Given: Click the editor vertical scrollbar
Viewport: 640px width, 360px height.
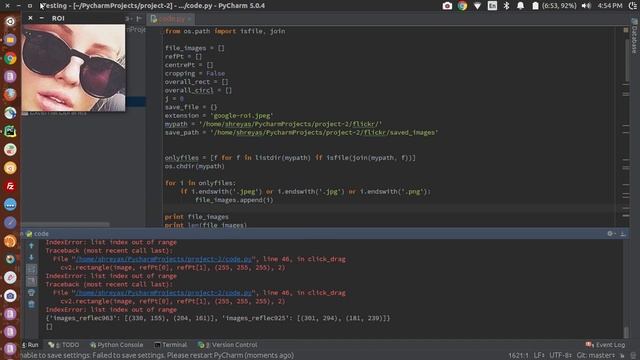Looking at the screenshot, I should coord(626,60).
